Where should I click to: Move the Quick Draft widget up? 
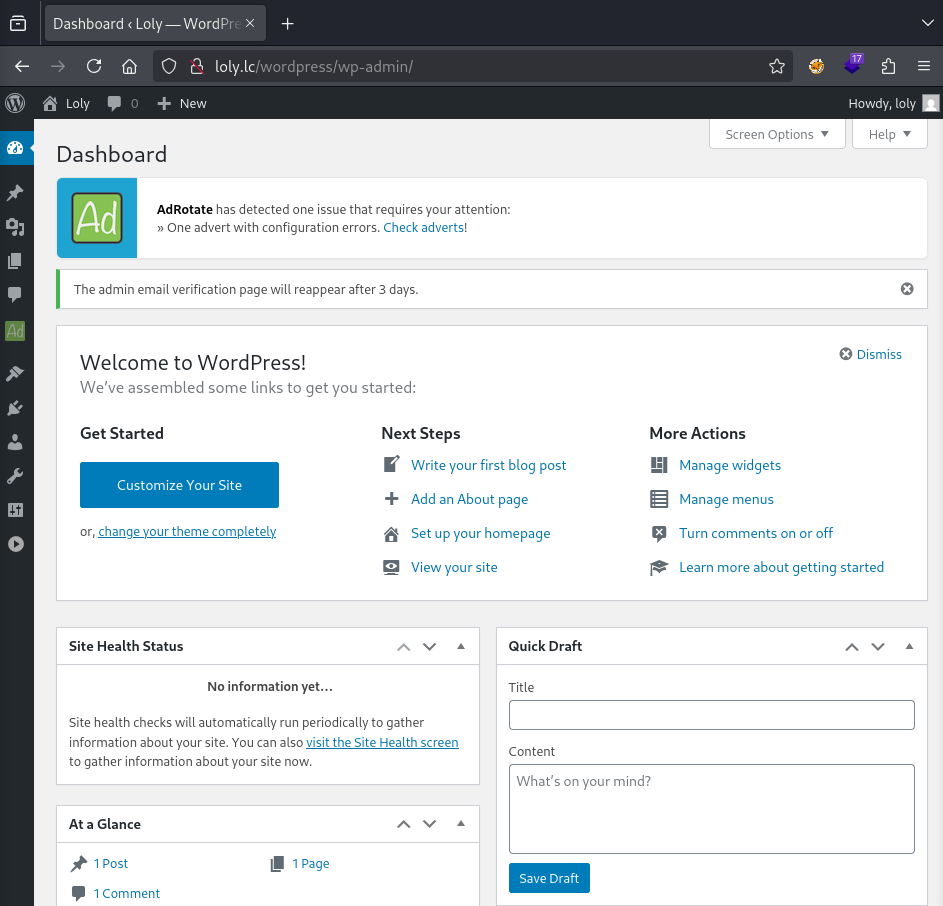tap(851, 646)
